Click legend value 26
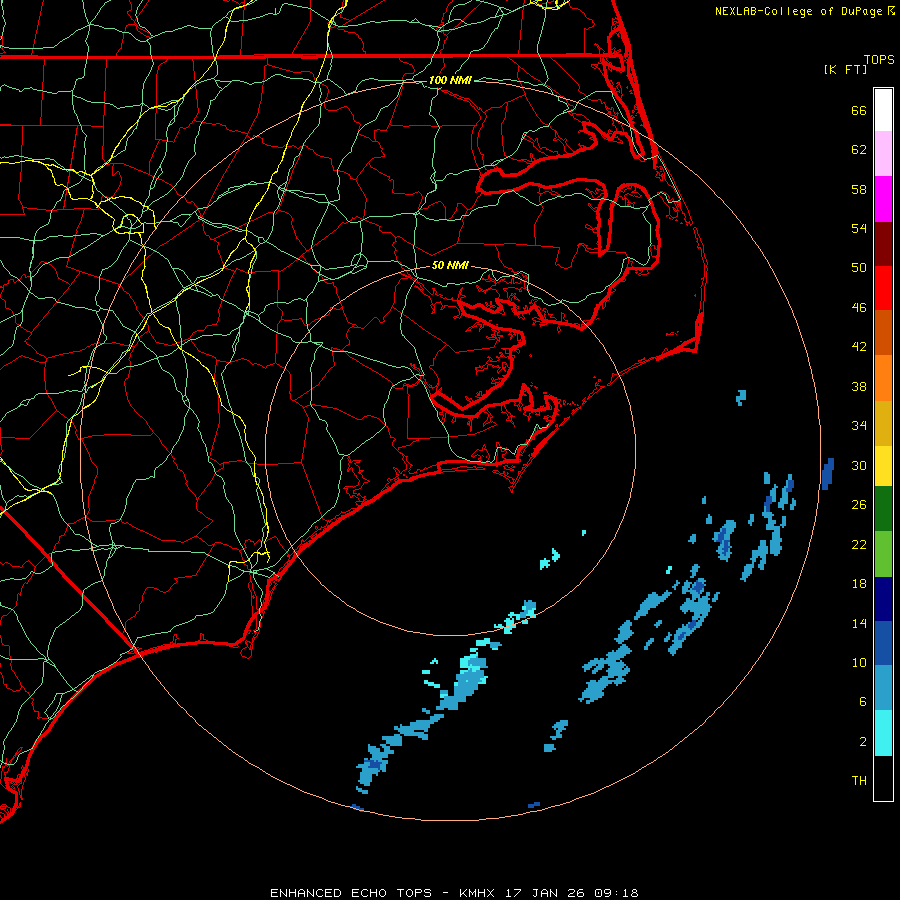This screenshot has height=900, width=900. (859, 505)
